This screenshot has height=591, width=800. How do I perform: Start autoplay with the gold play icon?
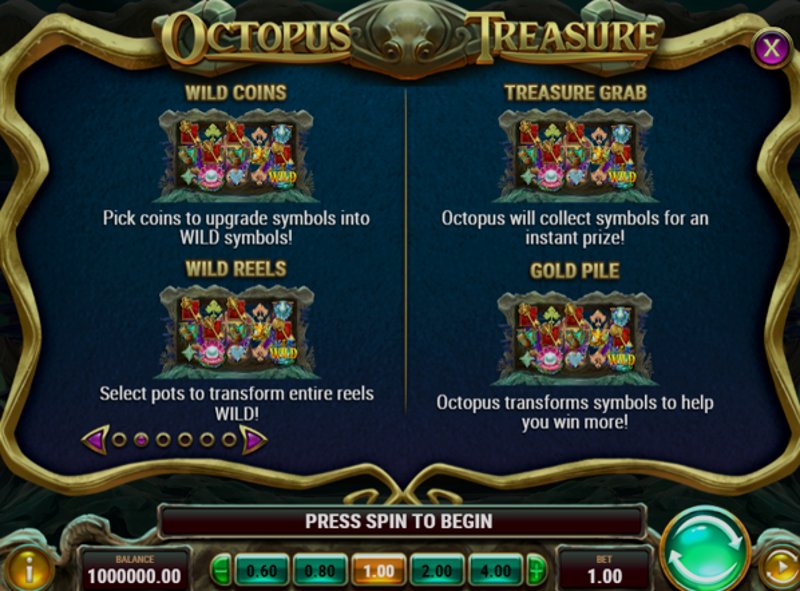tap(780, 567)
